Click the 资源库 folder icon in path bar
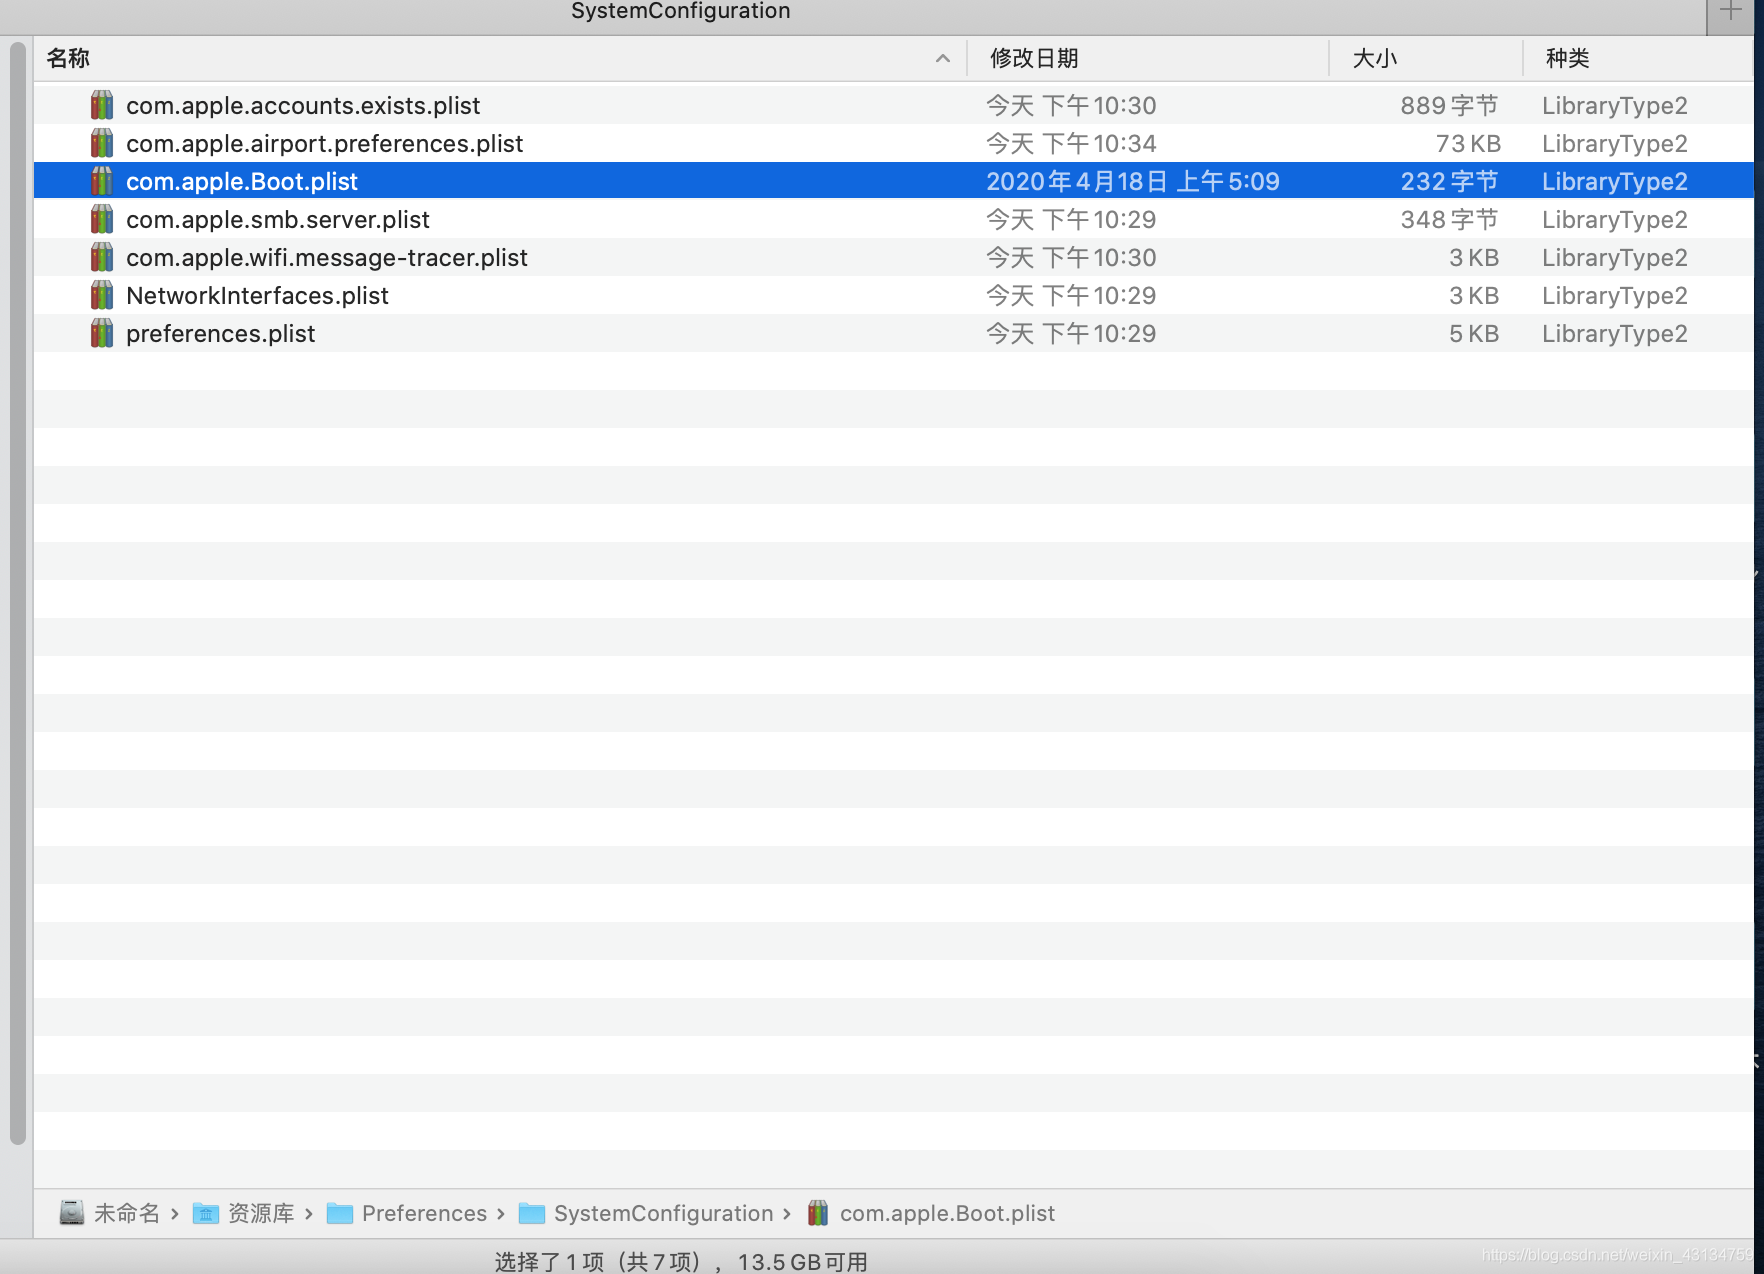1764x1274 pixels. coord(206,1213)
